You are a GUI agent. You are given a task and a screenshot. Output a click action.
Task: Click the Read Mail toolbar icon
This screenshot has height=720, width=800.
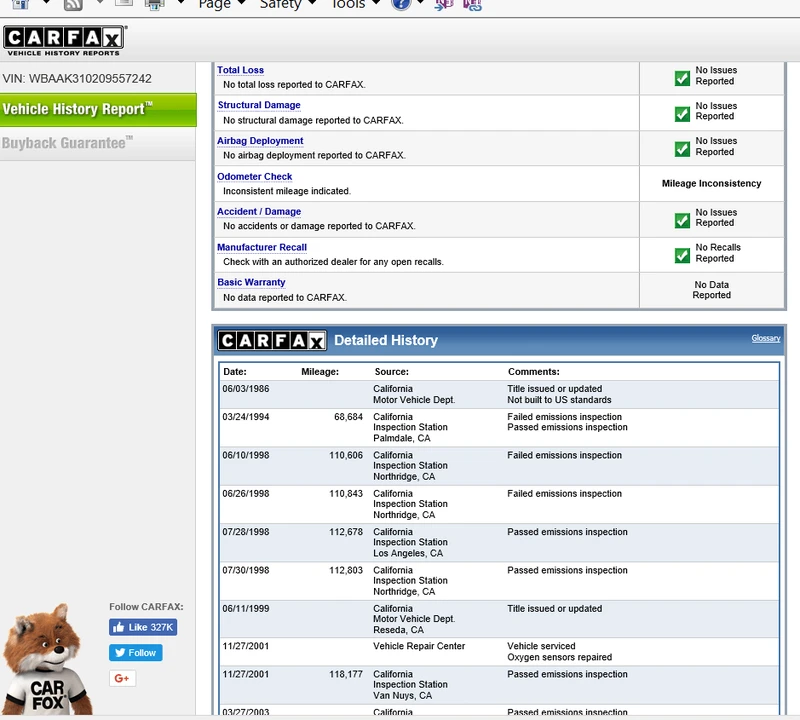click(124, 3)
